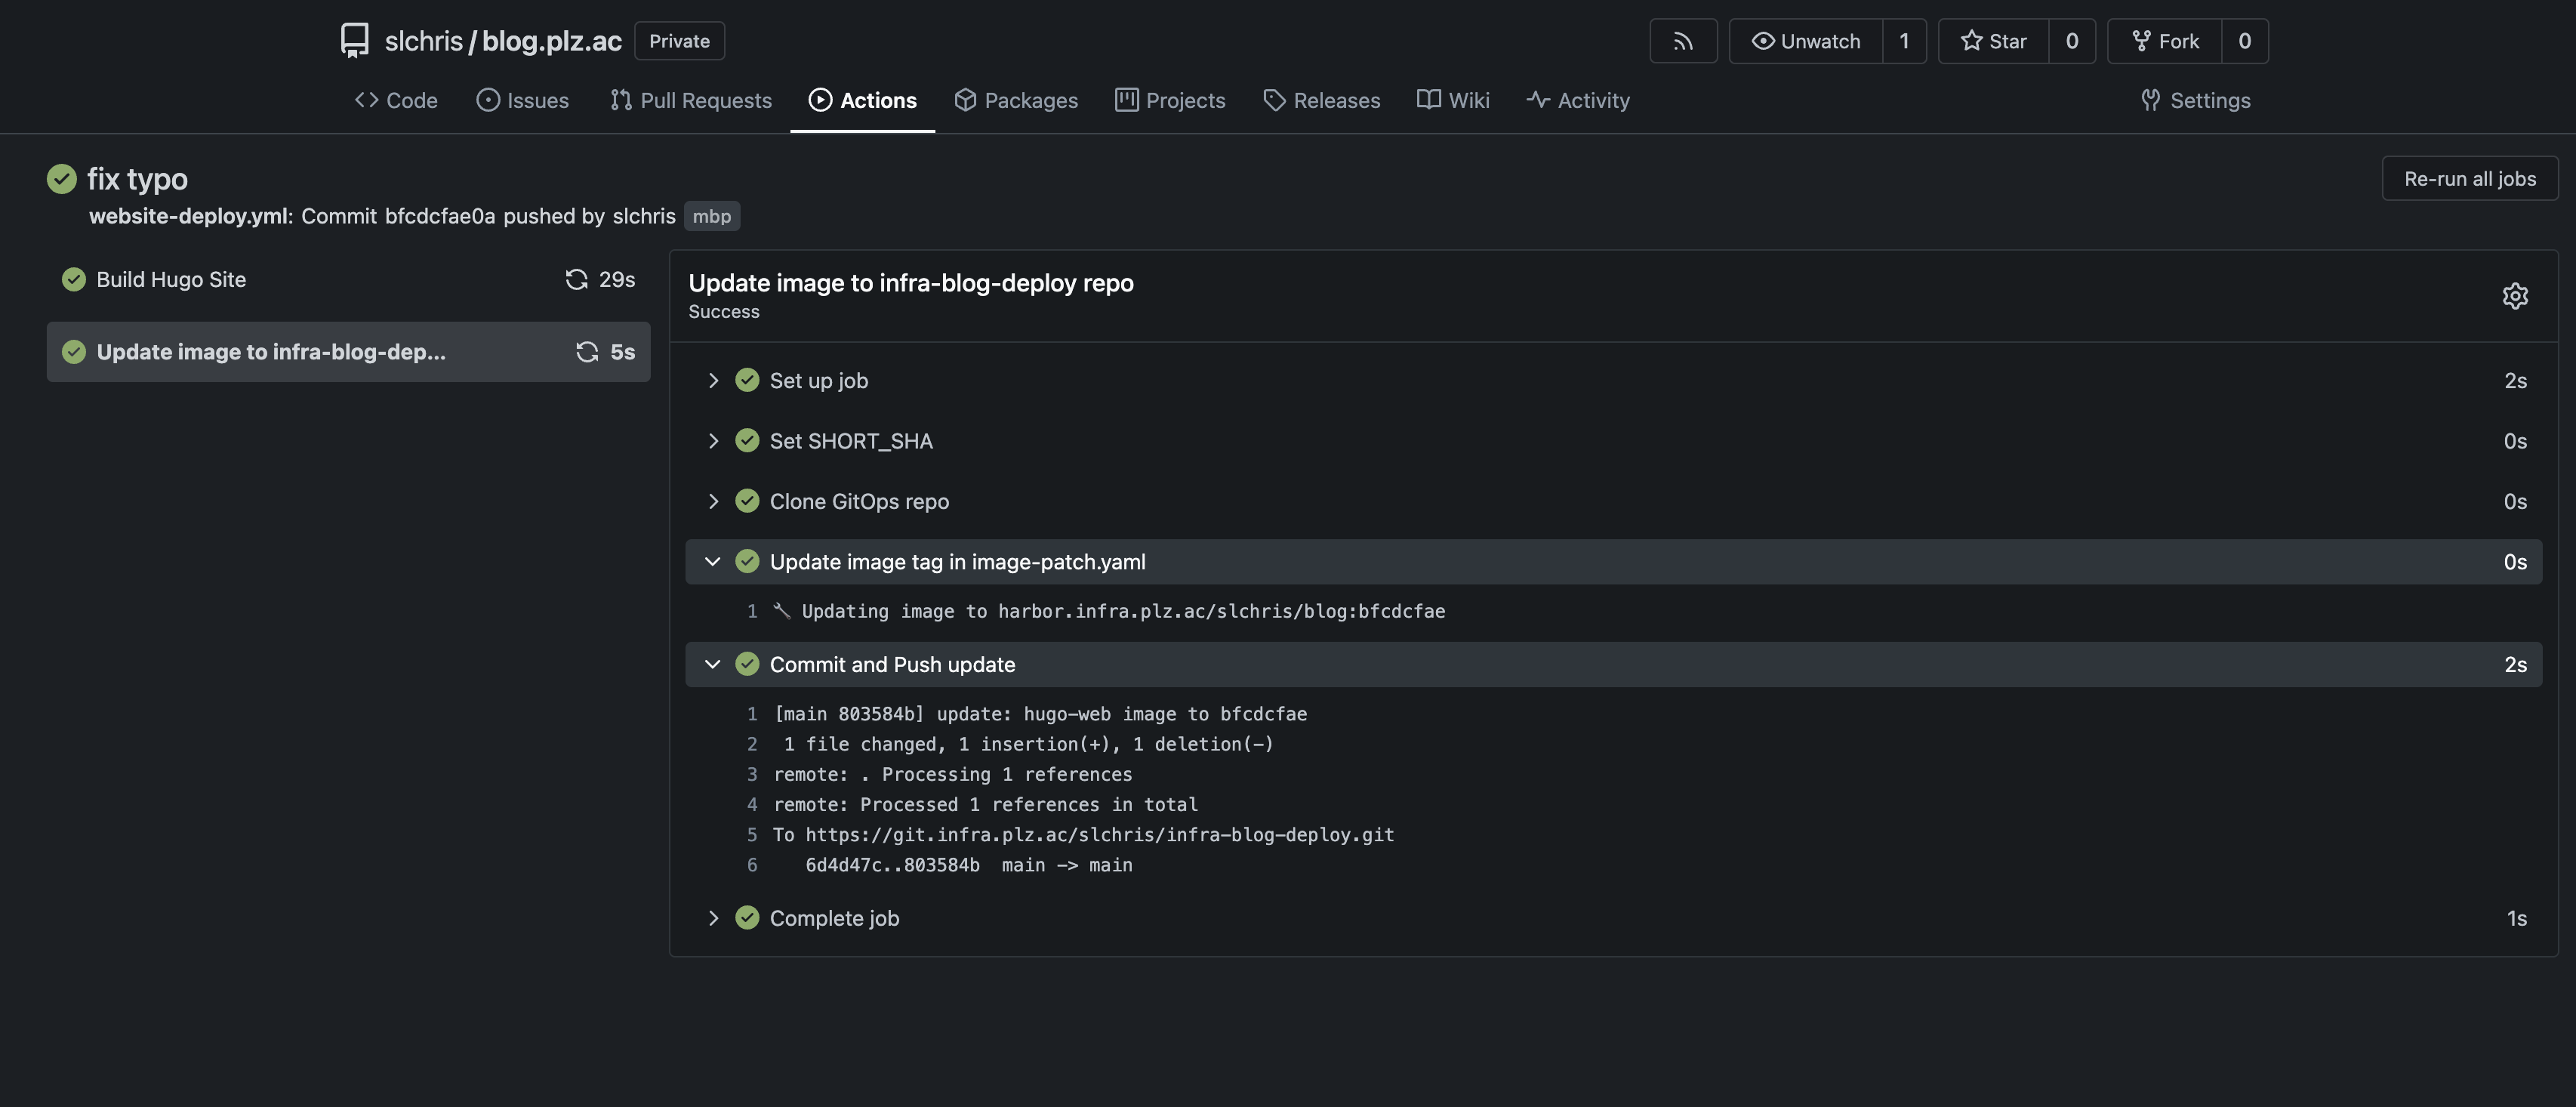The image size is (2576, 1107).
Task: Toggle Unwatch for this repository
Action: 1806,41
